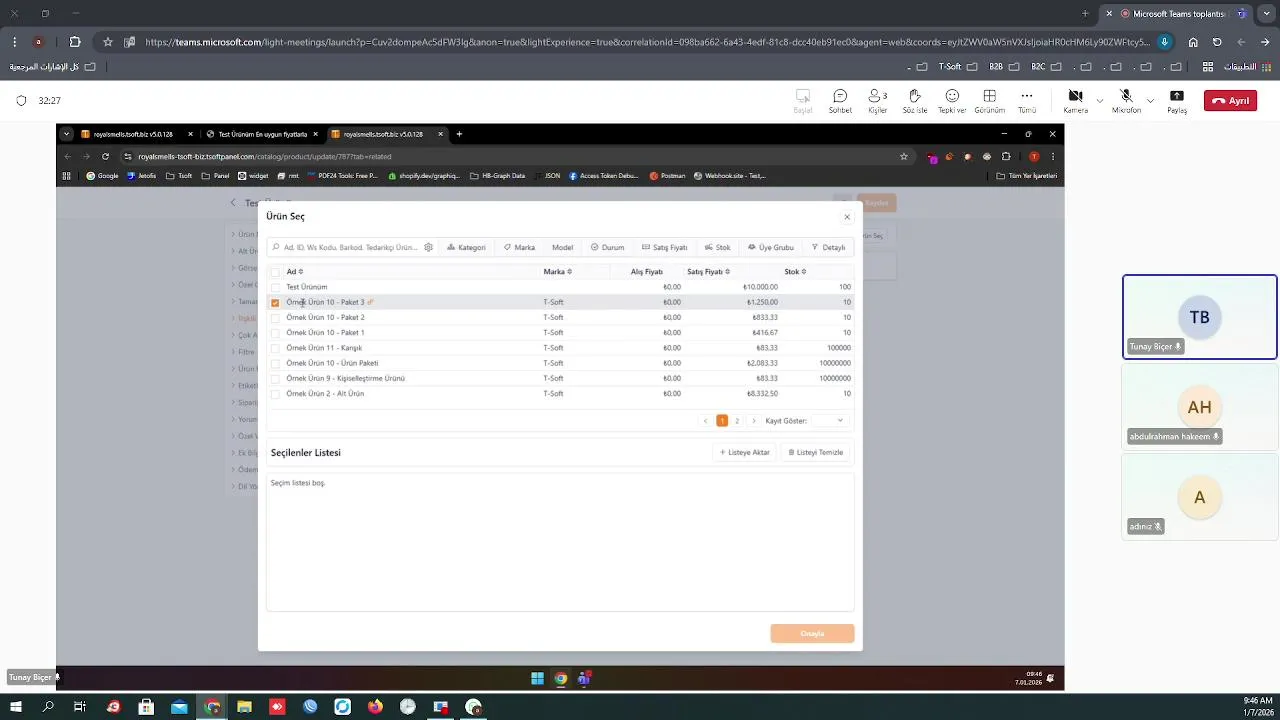Image resolution: width=1280 pixels, height=720 pixels.
Task: Check Örnek Ürün 9 - Kişiselleştirme Ürünü checkbox
Action: [275, 378]
